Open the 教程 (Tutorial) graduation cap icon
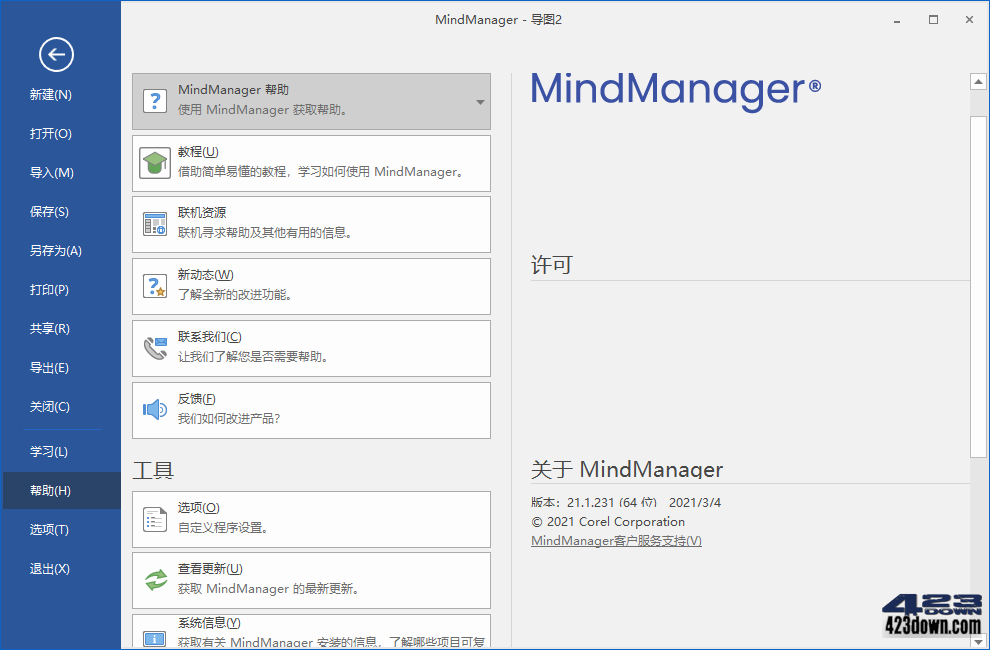This screenshot has height=650, width=990. 155,162
